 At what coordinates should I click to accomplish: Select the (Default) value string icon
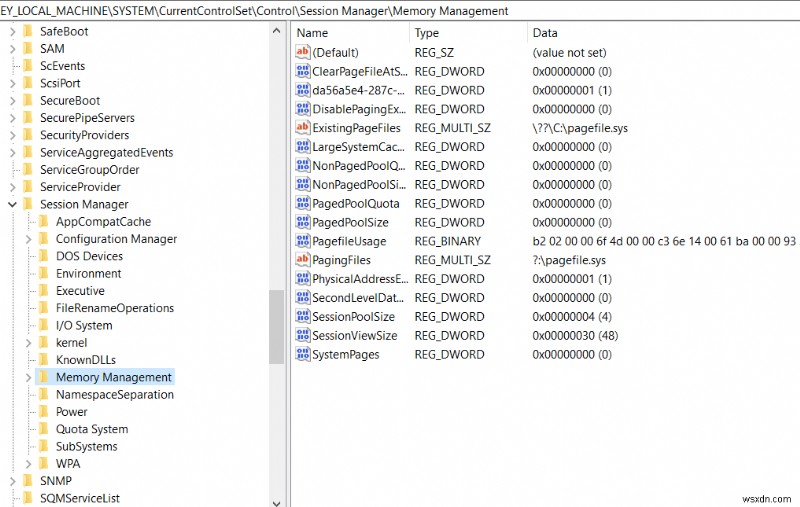click(303, 52)
